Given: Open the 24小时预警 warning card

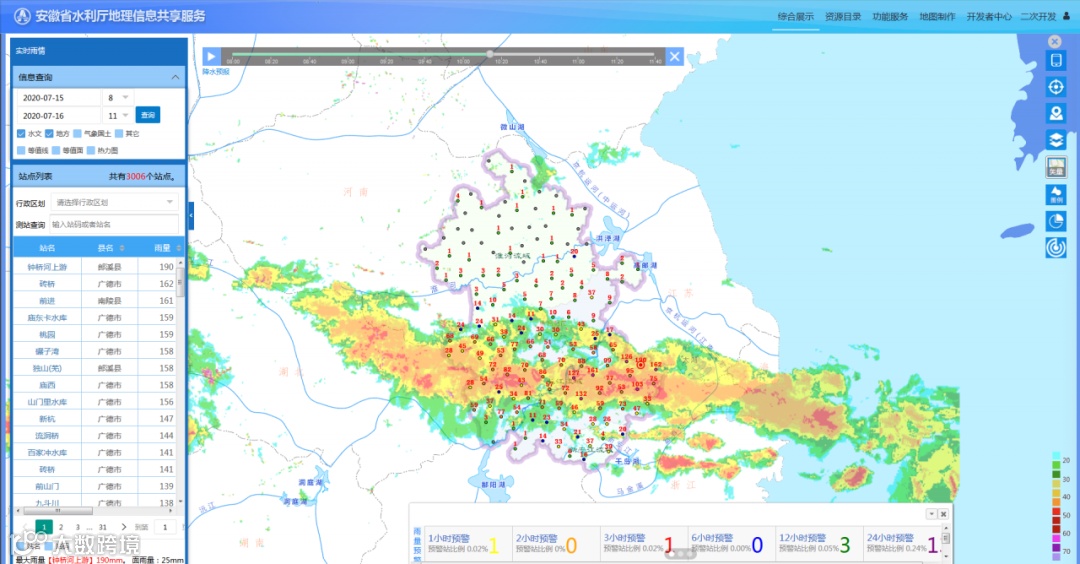Looking at the screenshot, I should tap(901, 543).
